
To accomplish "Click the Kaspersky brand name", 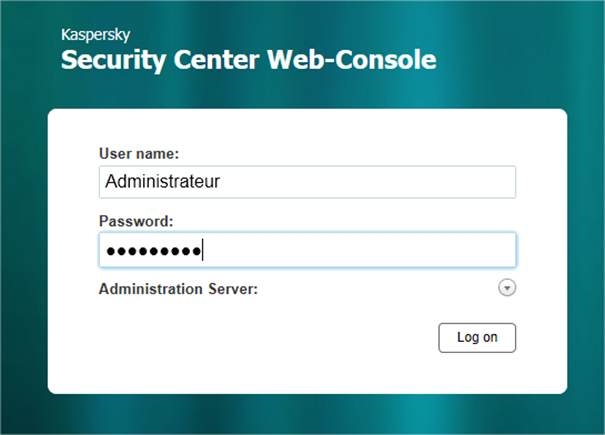I will click(x=95, y=32).
